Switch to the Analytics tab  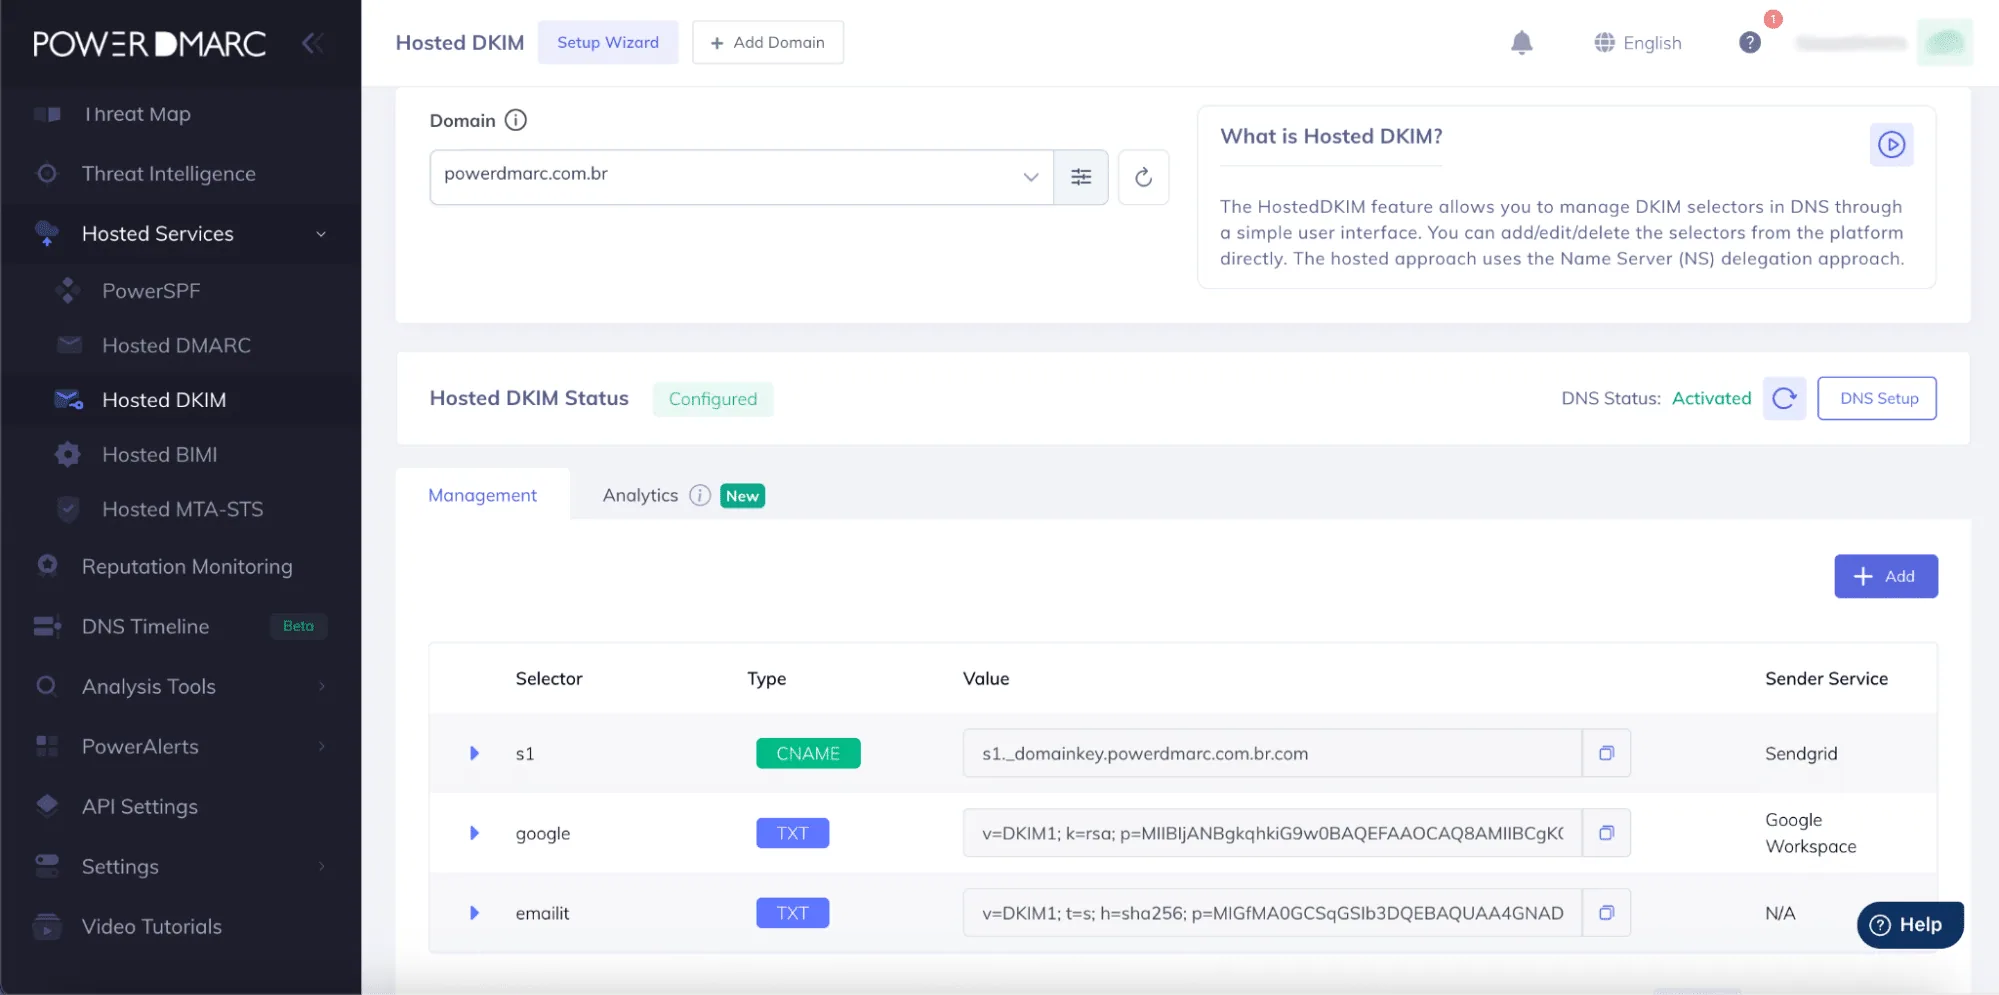click(640, 495)
